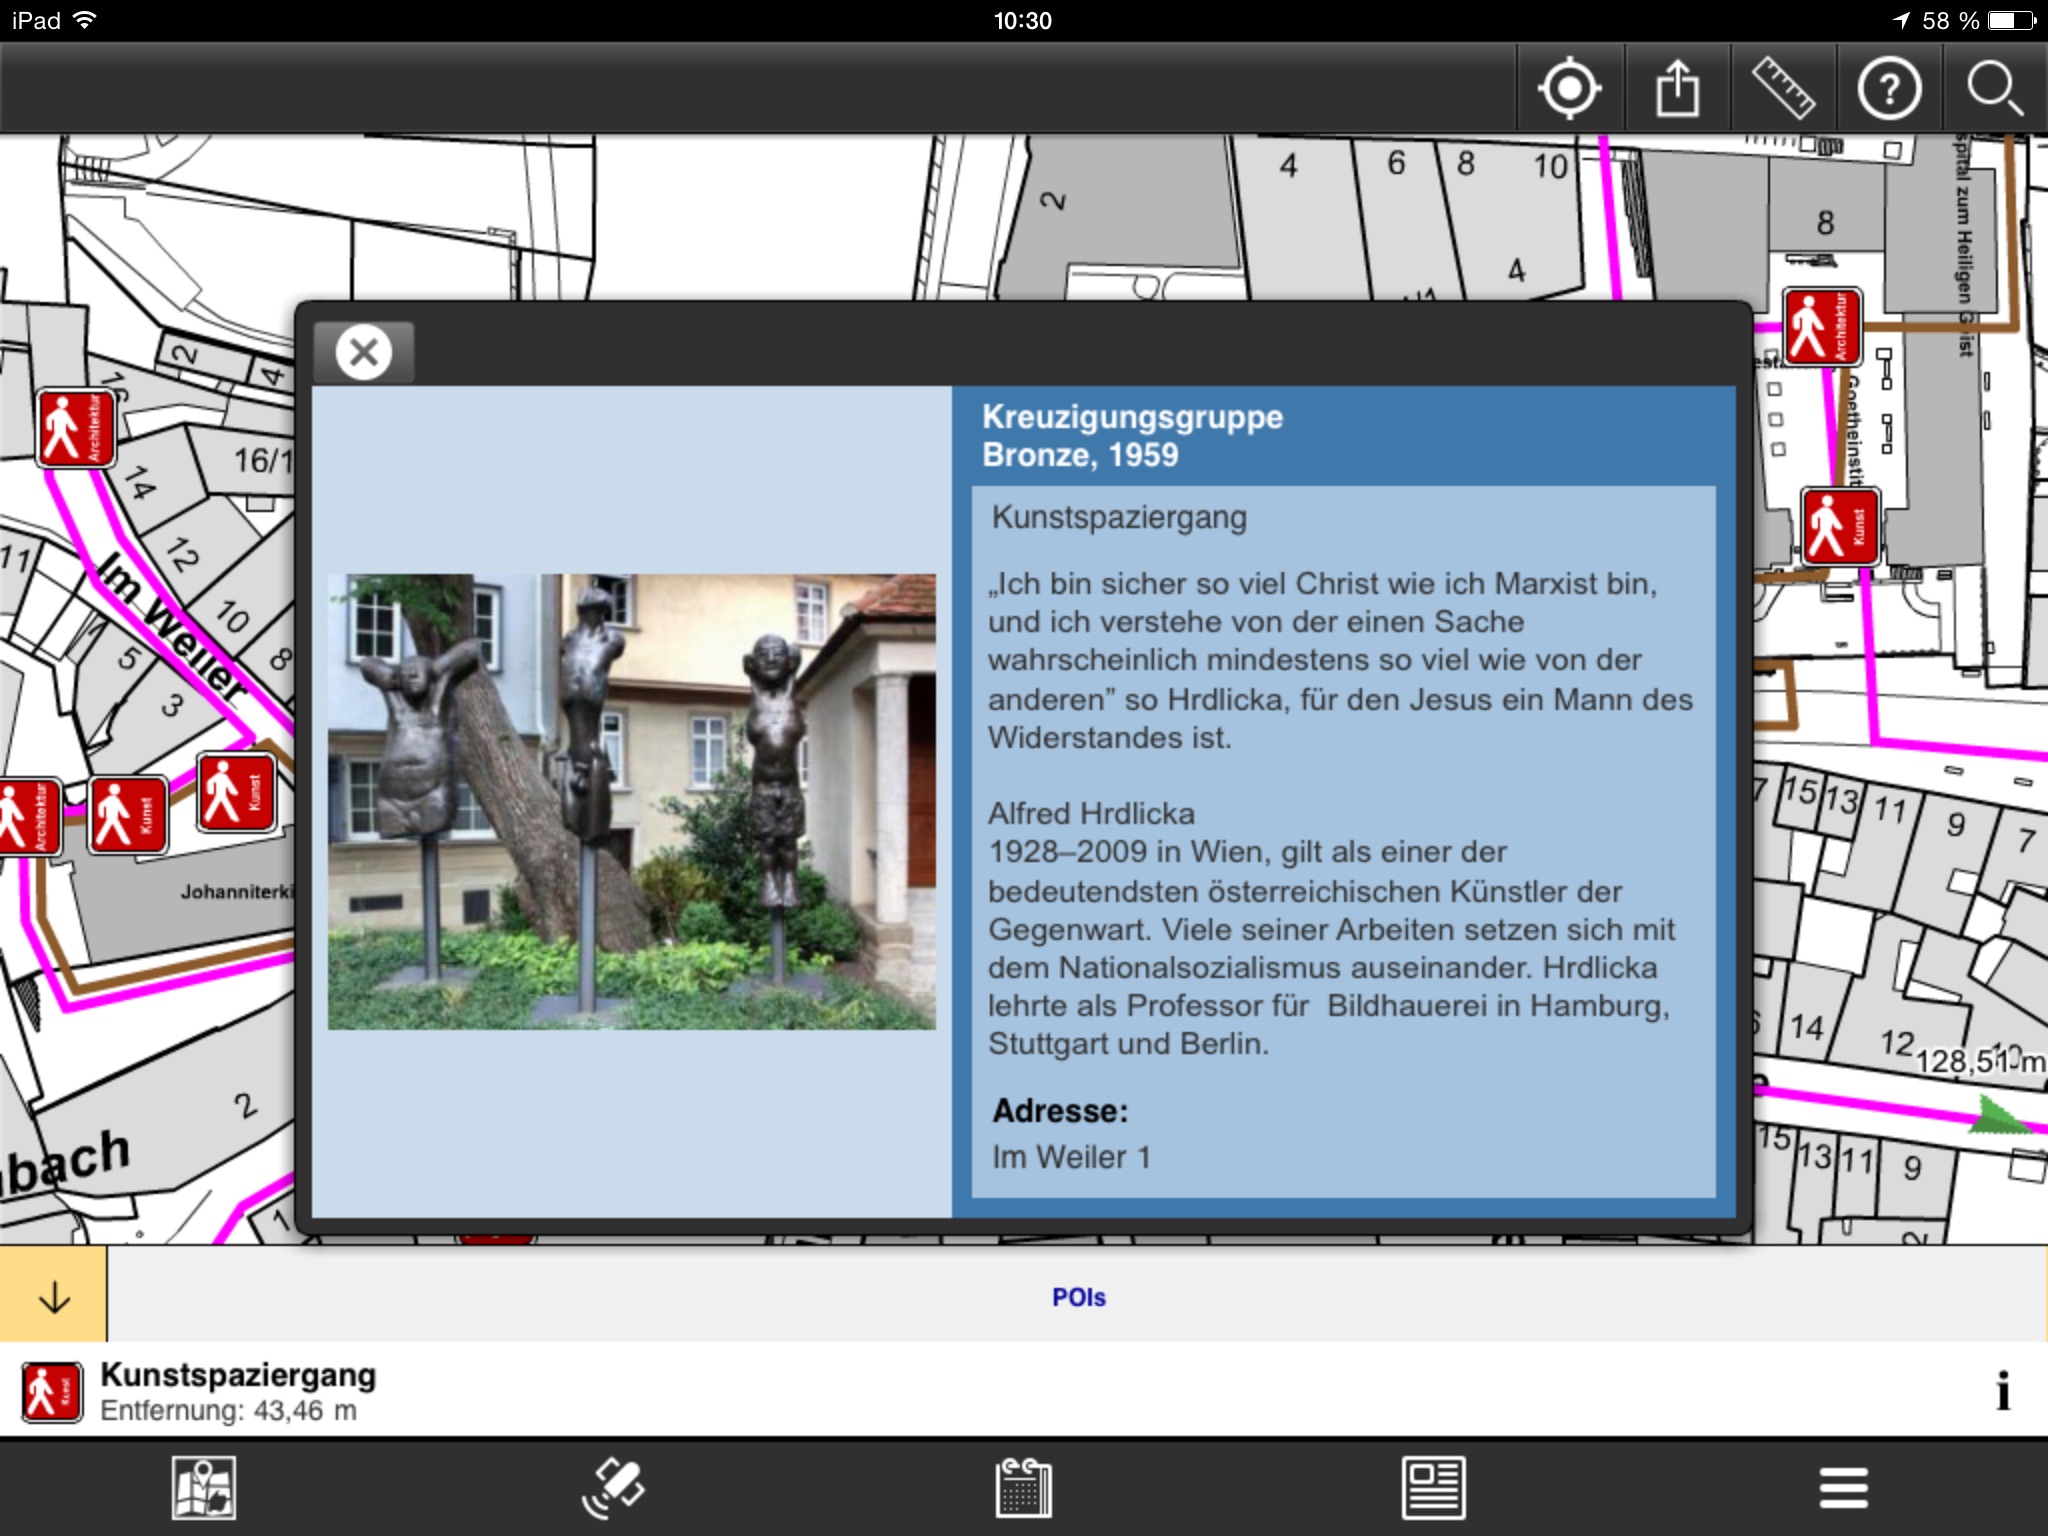Tap the Architektur marker at top right

click(x=1822, y=327)
